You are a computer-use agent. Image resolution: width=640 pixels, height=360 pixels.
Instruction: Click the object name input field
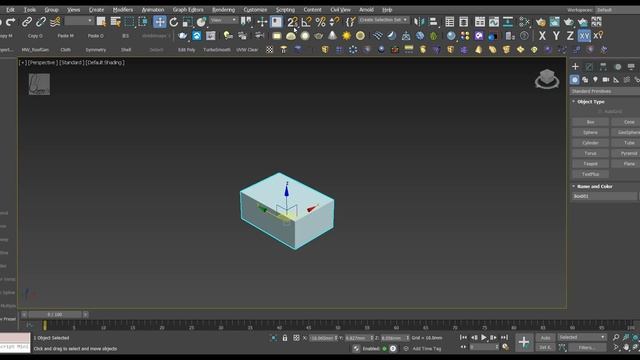pyautogui.click(x=604, y=196)
